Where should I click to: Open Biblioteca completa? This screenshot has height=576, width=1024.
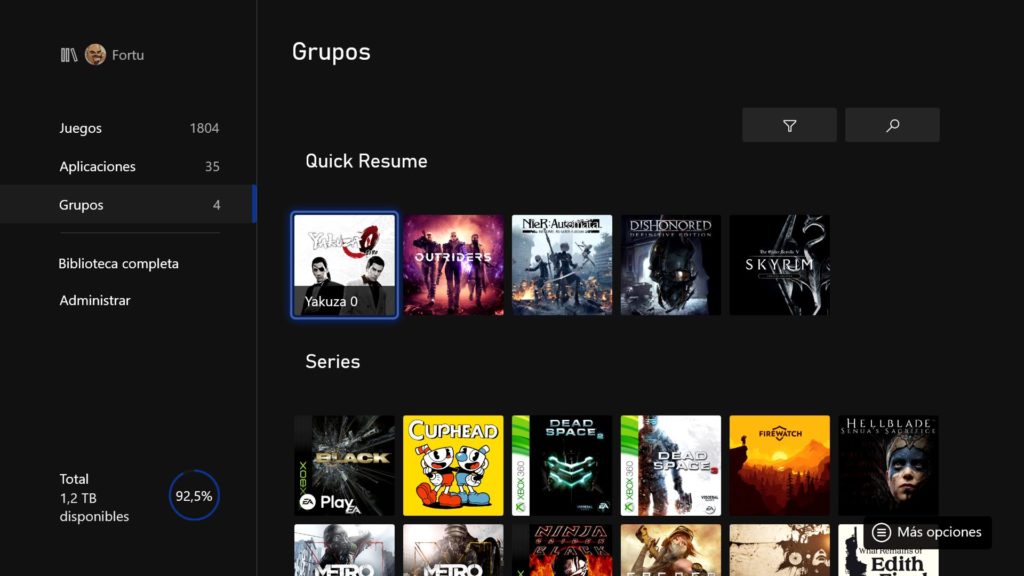(118, 263)
